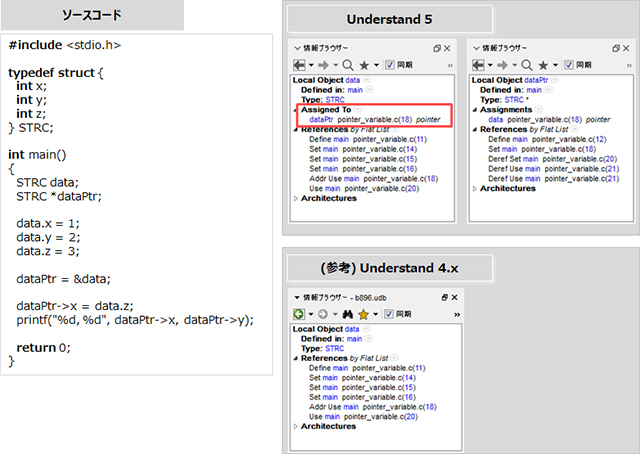Screen dimensions: 640x454
Task: Click grey forward button in Understand 4.x panel
Action: pyautogui.click(x=322, y=314)
